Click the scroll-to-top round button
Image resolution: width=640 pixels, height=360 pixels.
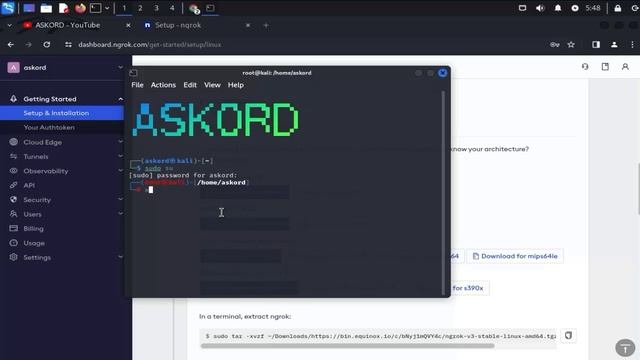coord(625,348)
